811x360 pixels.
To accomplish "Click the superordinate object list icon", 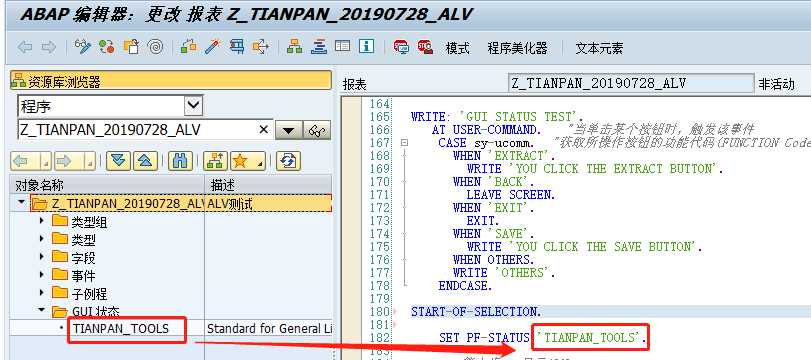I will (x=216, y=161).
